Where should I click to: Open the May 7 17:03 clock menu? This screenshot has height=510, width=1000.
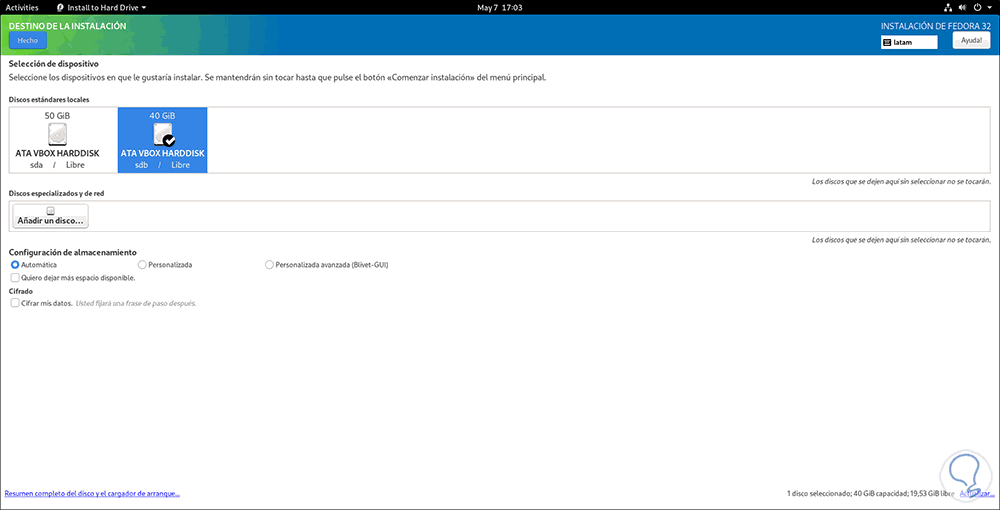[x=499, y=8]
